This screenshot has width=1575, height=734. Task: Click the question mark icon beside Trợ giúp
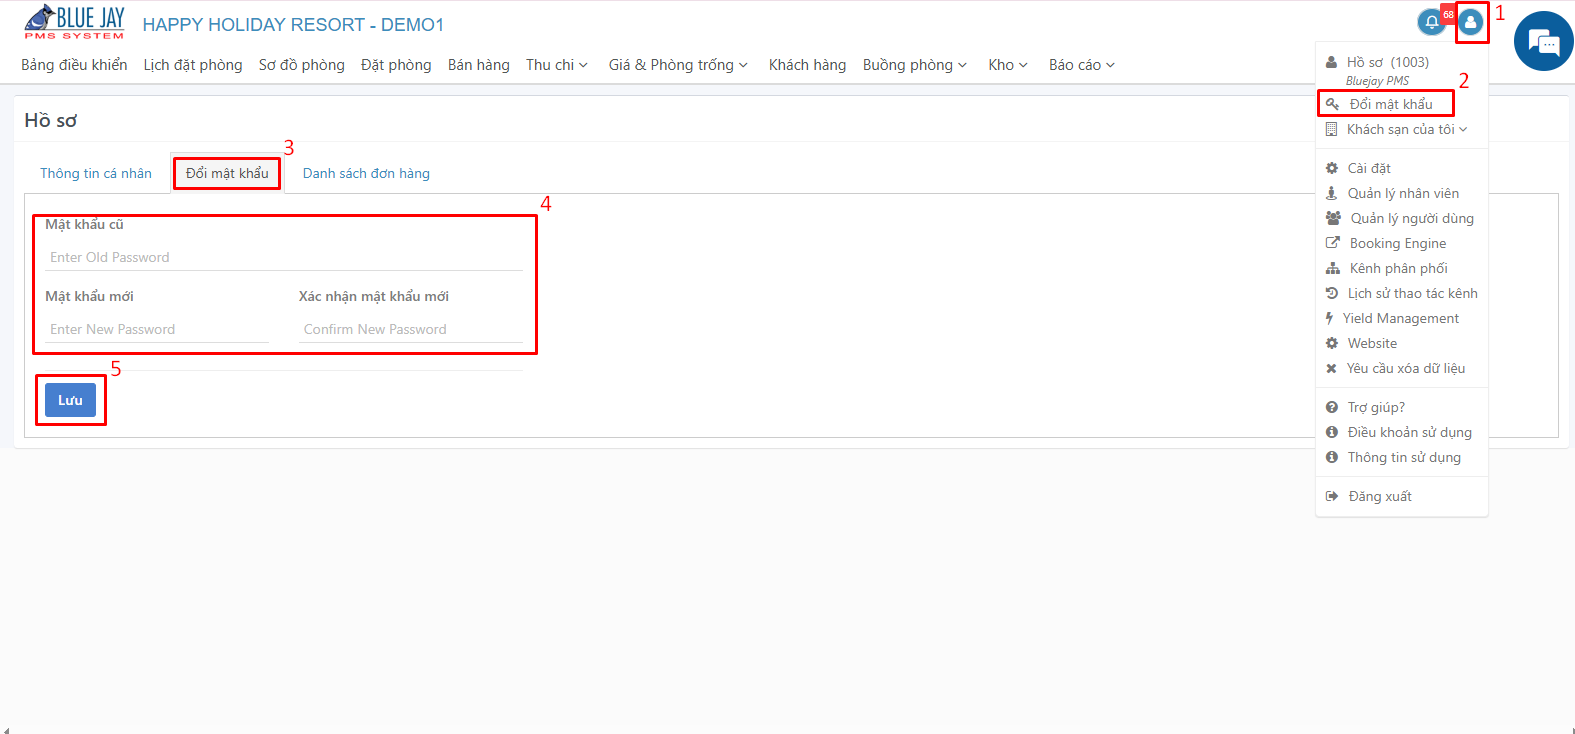[1332, 407]
